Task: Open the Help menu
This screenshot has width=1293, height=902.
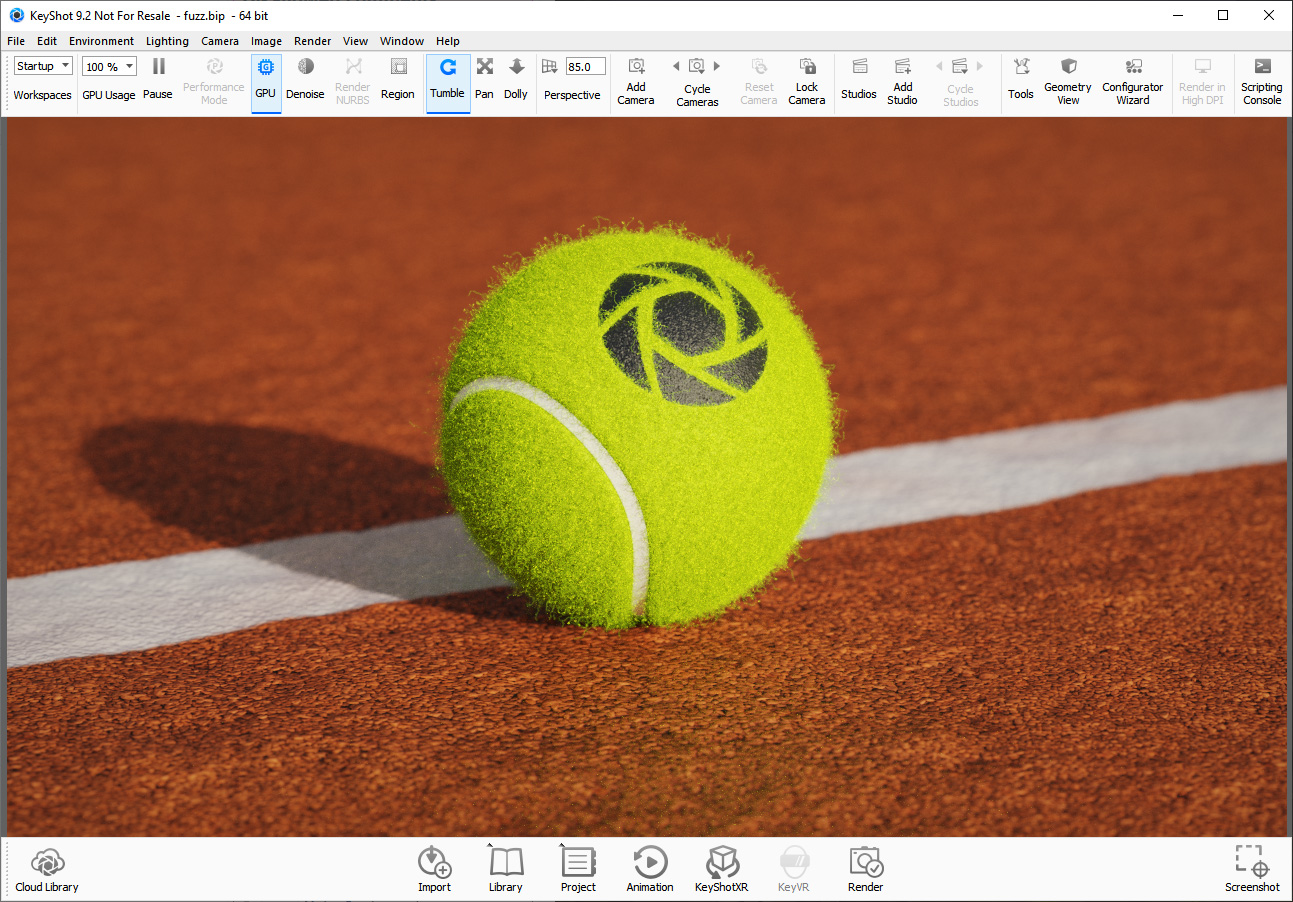Action: click(448, 41)
